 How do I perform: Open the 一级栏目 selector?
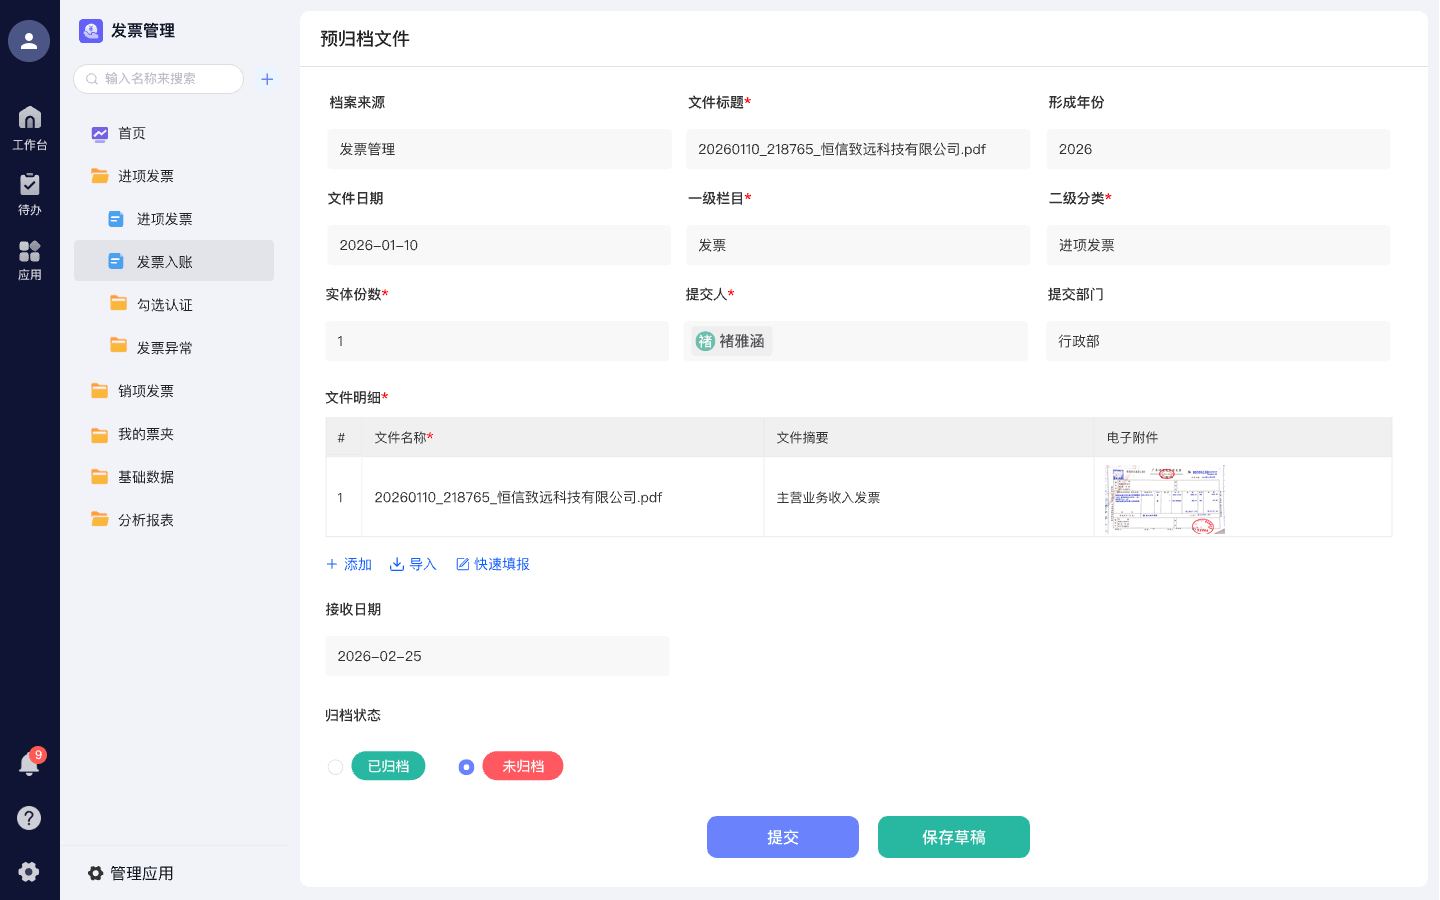(x=858, y=245)
